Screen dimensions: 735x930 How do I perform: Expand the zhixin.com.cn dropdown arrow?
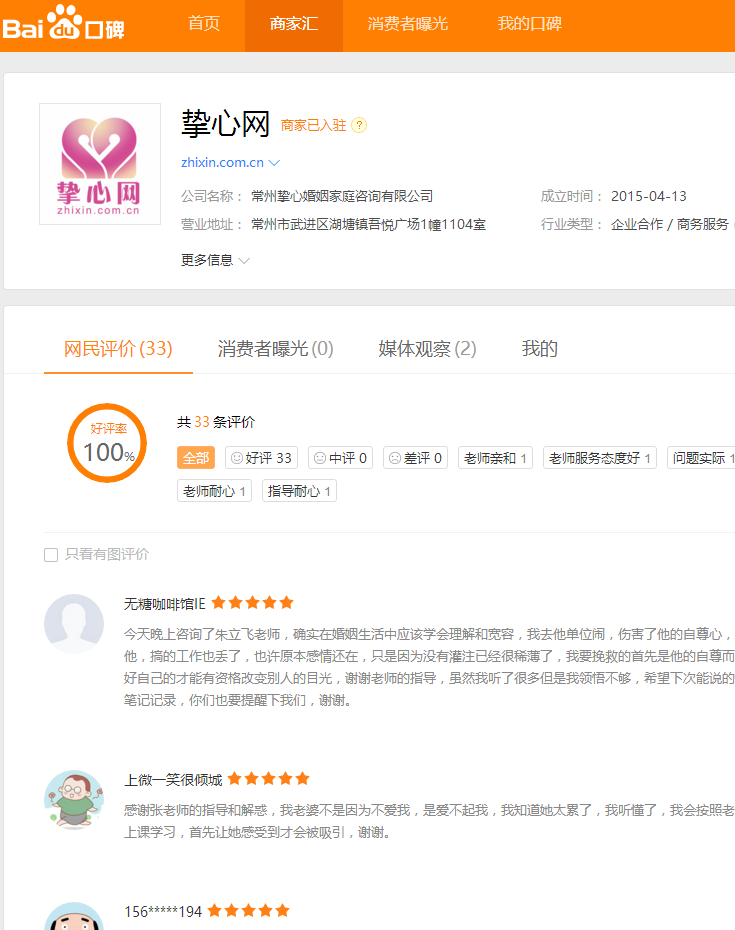[x=274, y=162]
